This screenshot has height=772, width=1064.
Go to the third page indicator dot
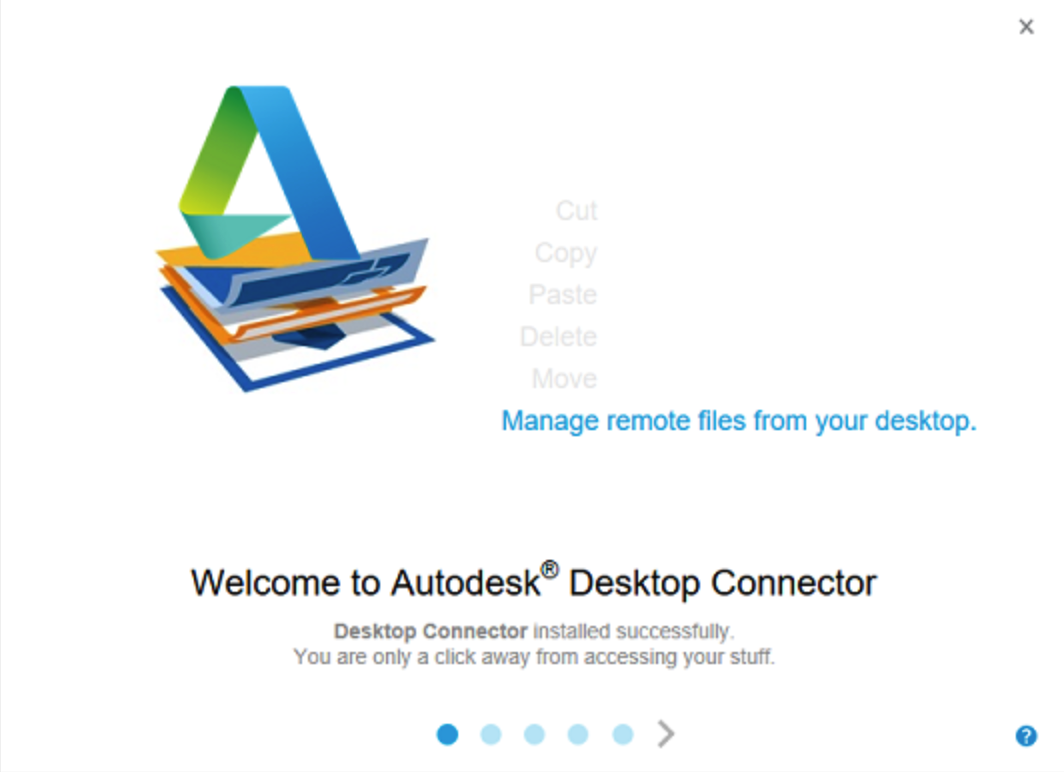point(535,734)
